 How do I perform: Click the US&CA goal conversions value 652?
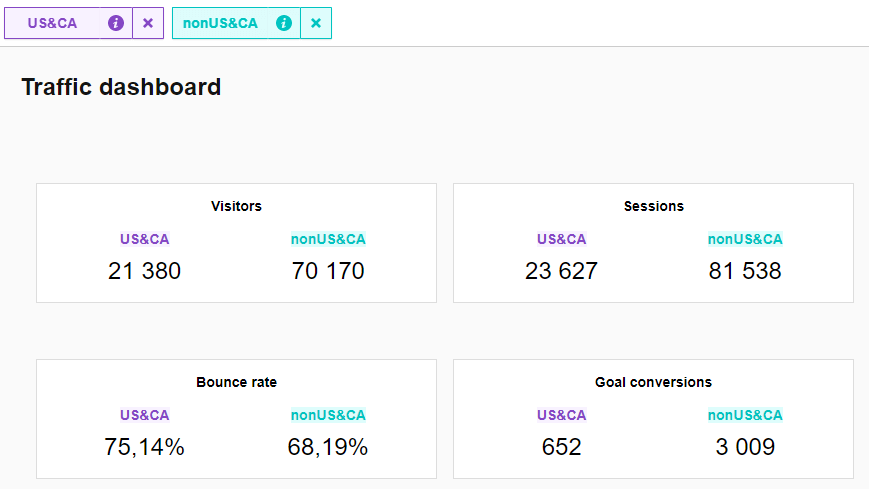tap(561, 447)
